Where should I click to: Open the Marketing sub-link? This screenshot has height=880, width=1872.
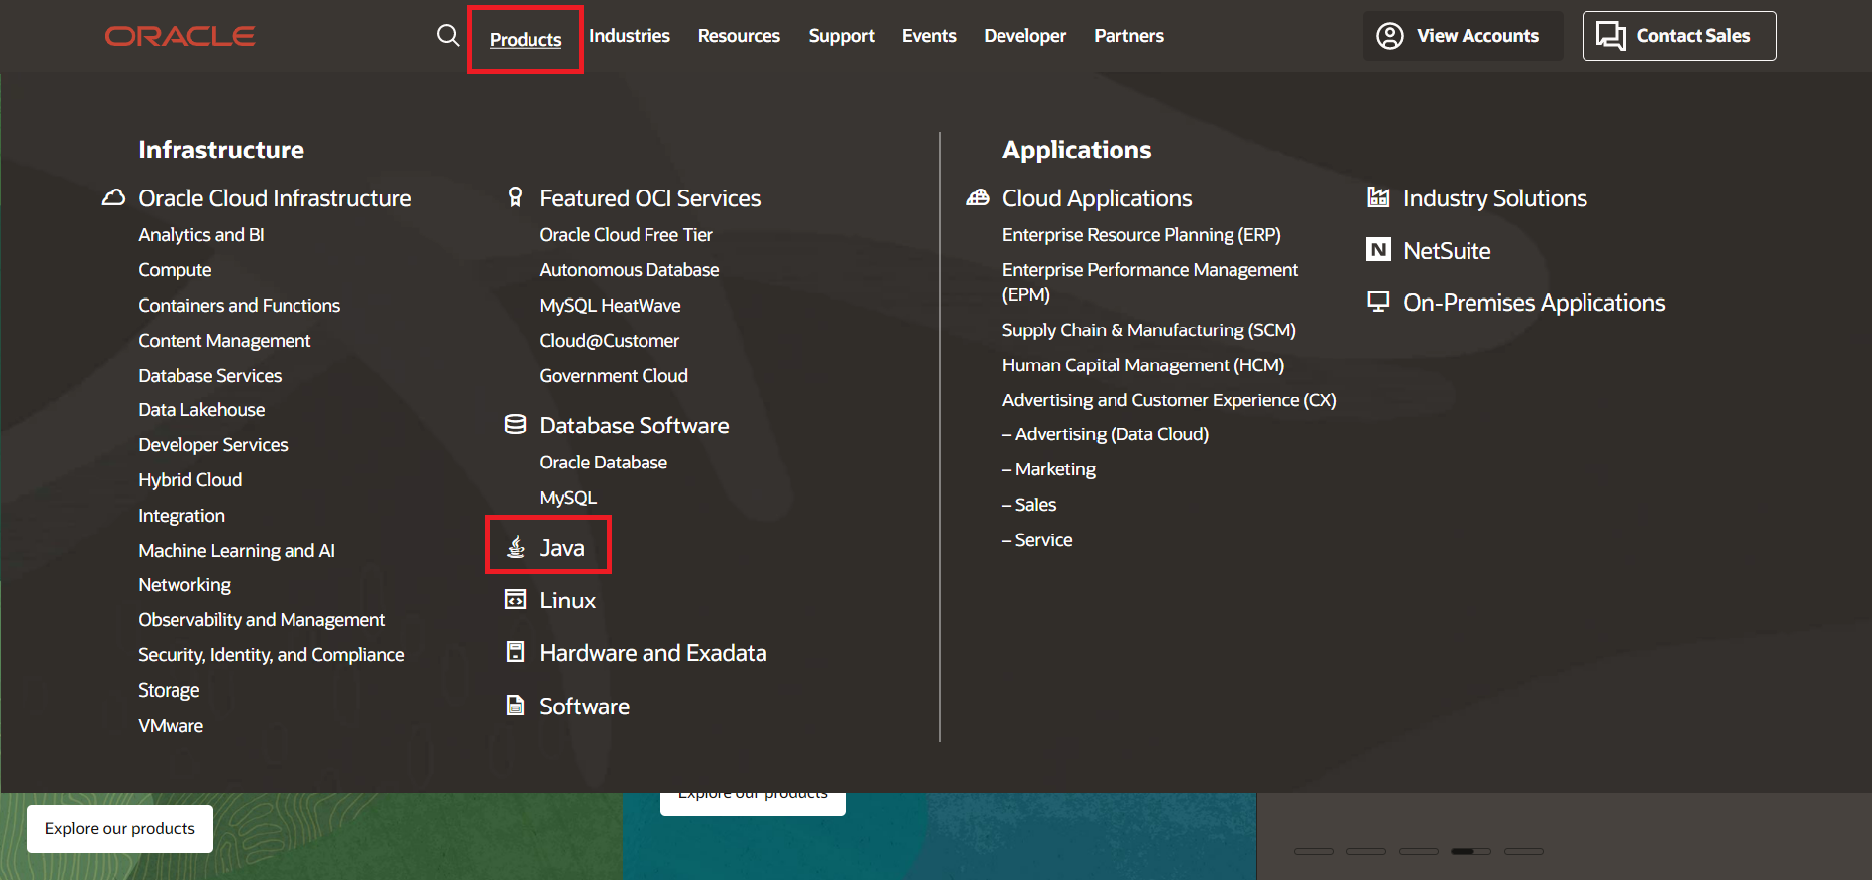point(1049,469)
